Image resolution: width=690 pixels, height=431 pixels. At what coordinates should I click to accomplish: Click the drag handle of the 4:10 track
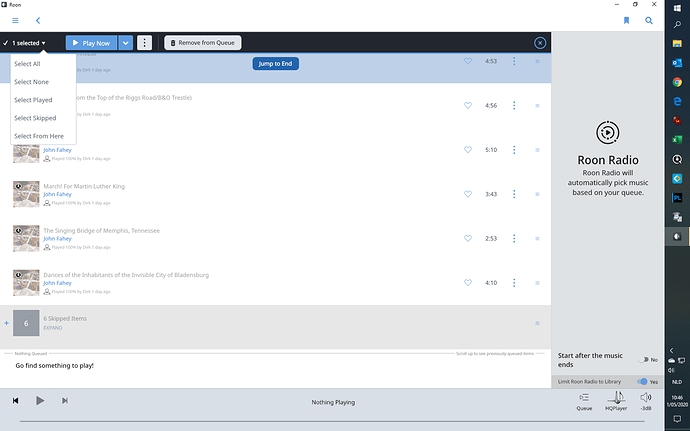(537, 283)
